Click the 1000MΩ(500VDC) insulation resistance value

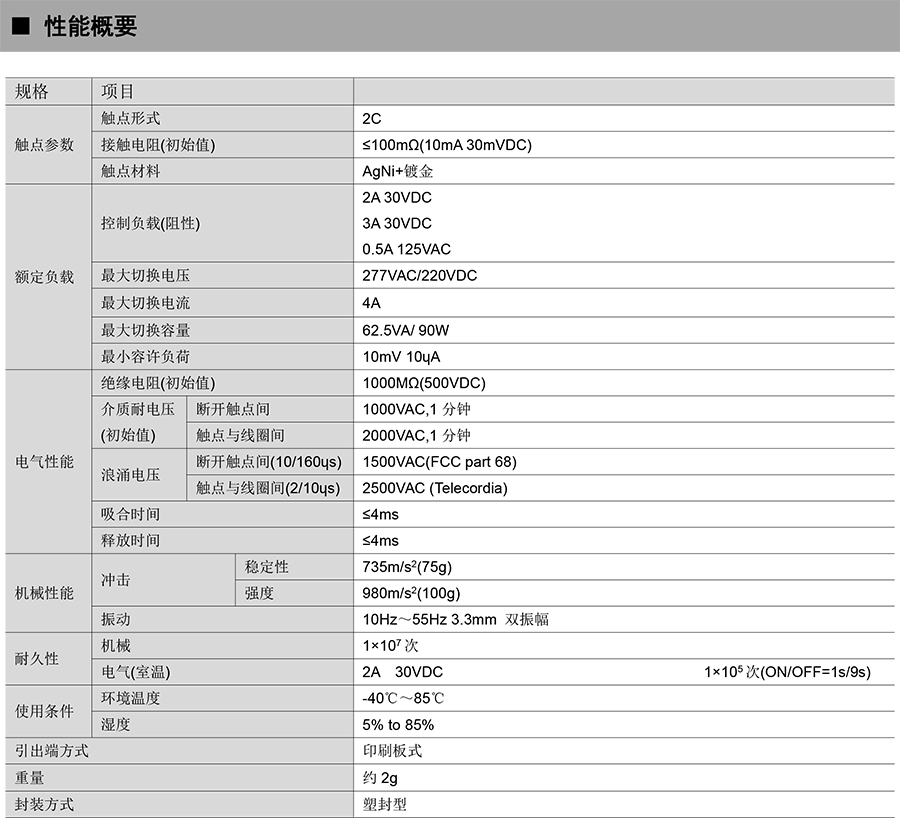click(424, 383)
